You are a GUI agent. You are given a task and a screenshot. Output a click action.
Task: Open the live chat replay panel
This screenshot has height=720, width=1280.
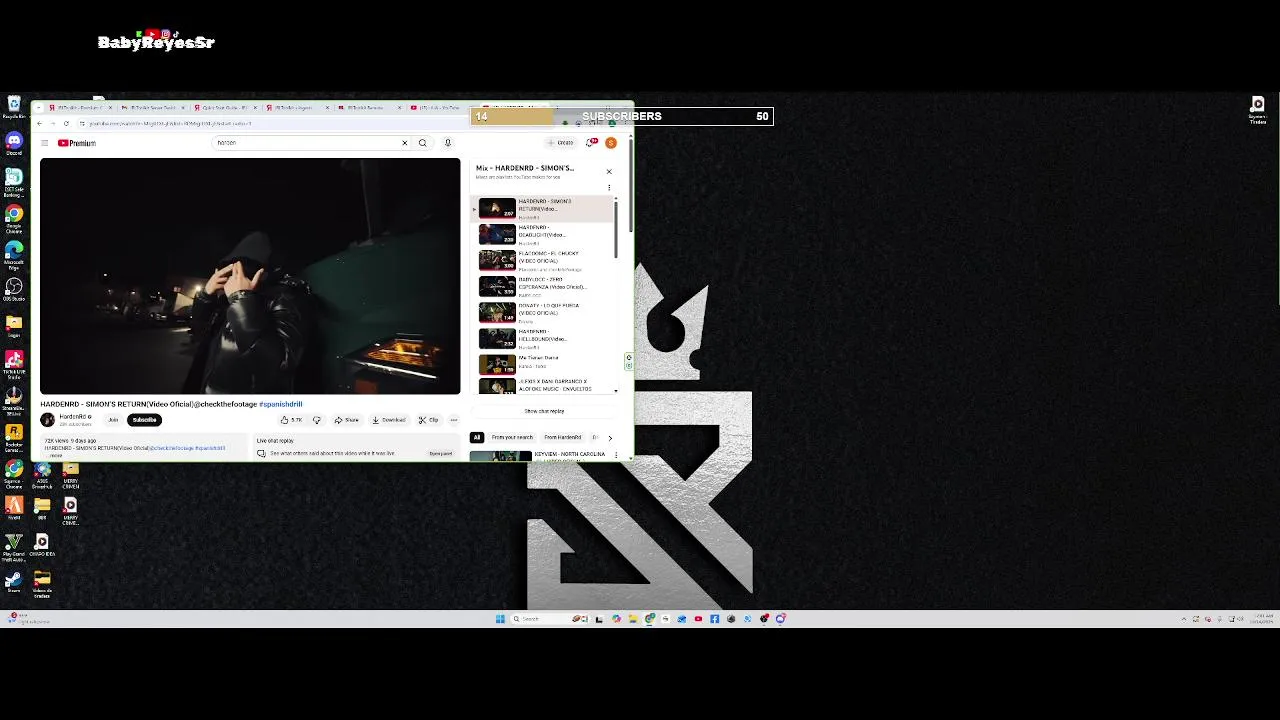(x=441, y=454)
